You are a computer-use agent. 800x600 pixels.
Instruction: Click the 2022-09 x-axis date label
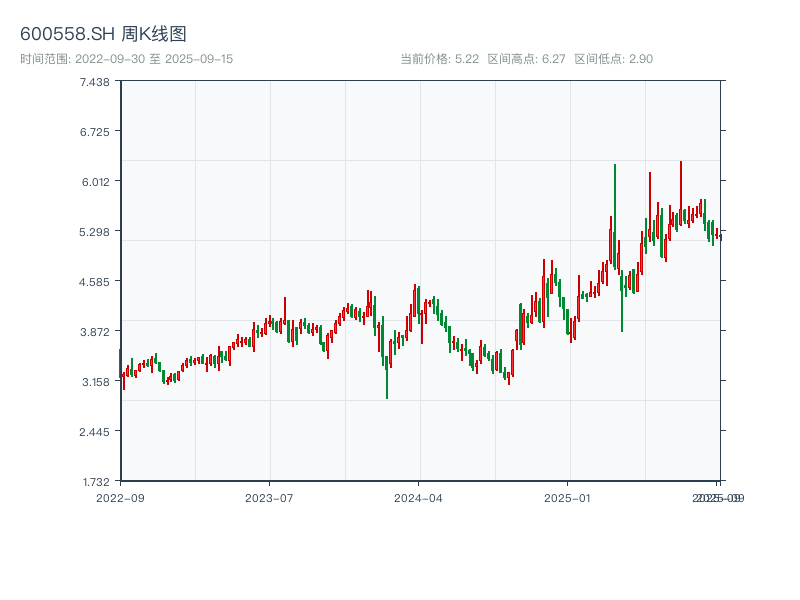pos(120,497)
